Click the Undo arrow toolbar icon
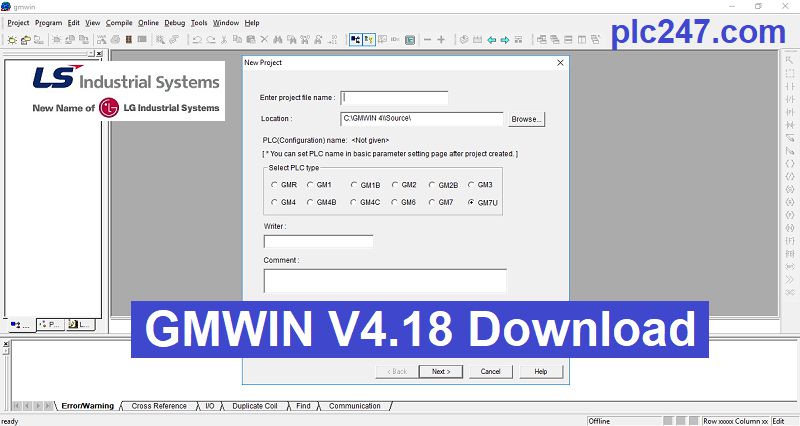The height and width of the screenshot is (426, 800). (197, 40)
